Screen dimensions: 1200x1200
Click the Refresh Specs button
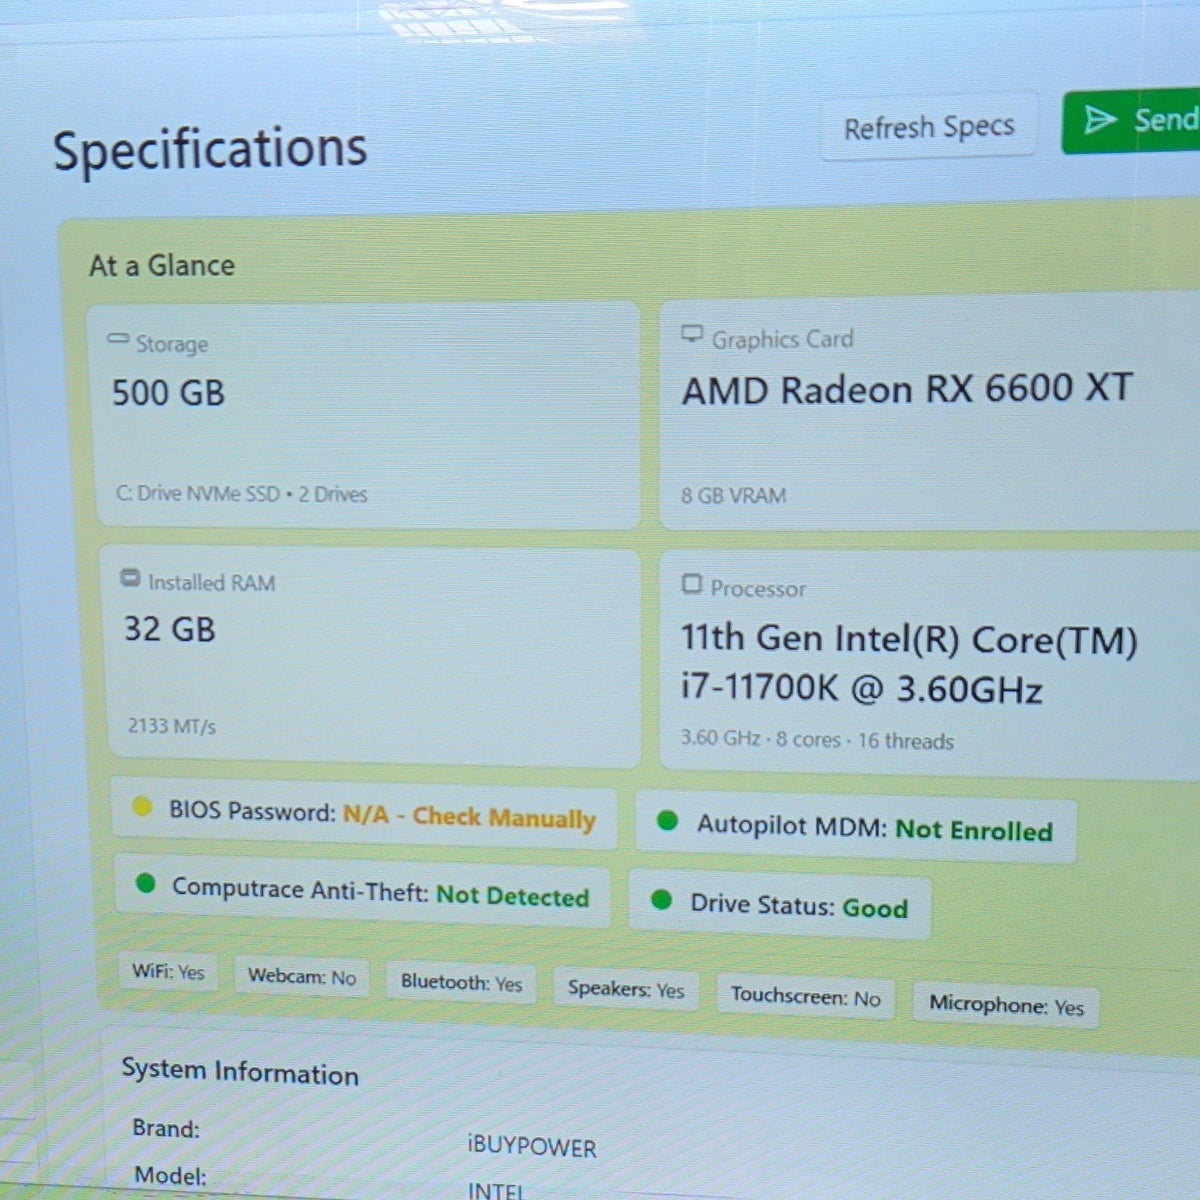(x=929, y=127)
